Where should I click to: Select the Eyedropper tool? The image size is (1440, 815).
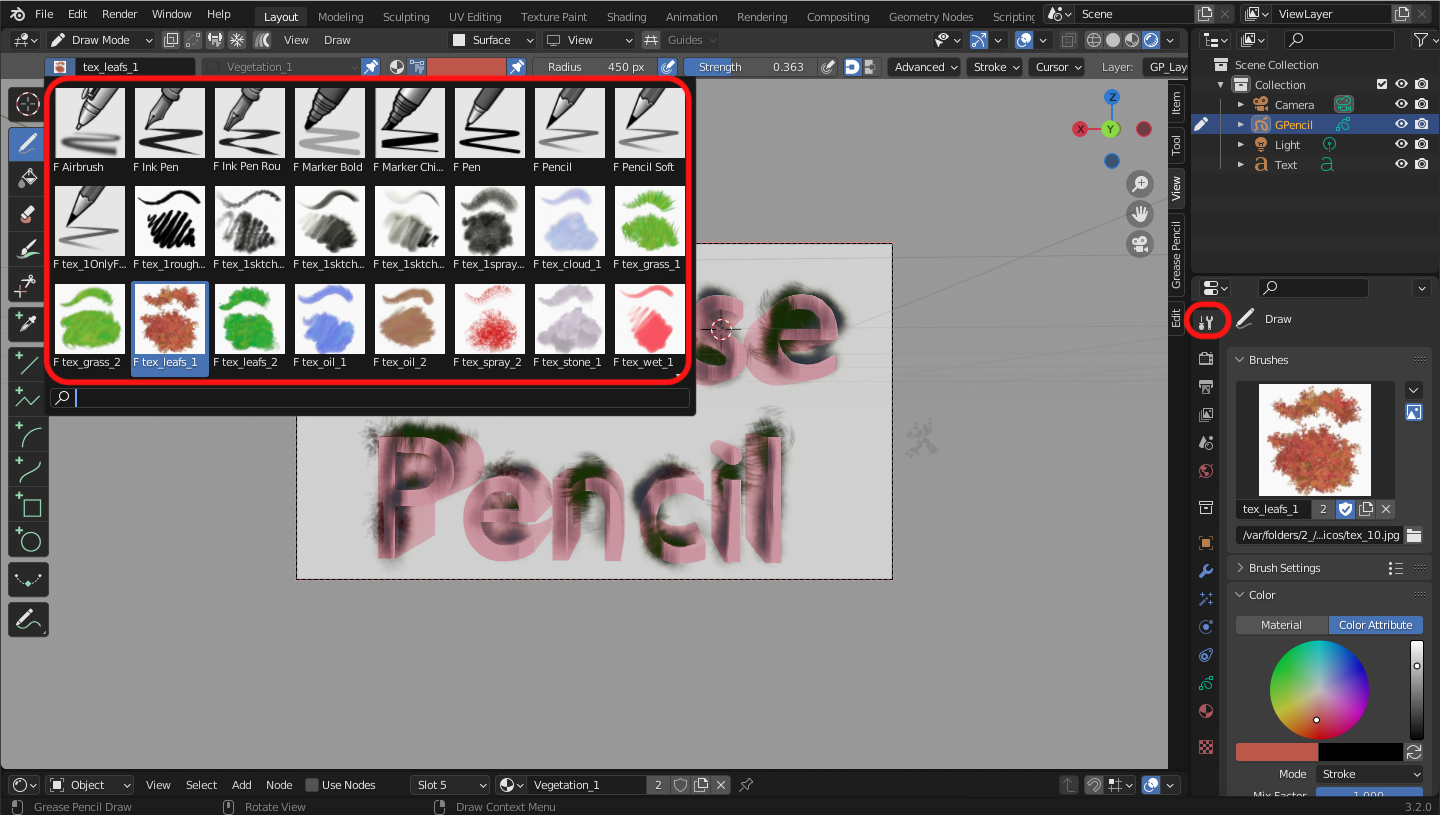28,324
